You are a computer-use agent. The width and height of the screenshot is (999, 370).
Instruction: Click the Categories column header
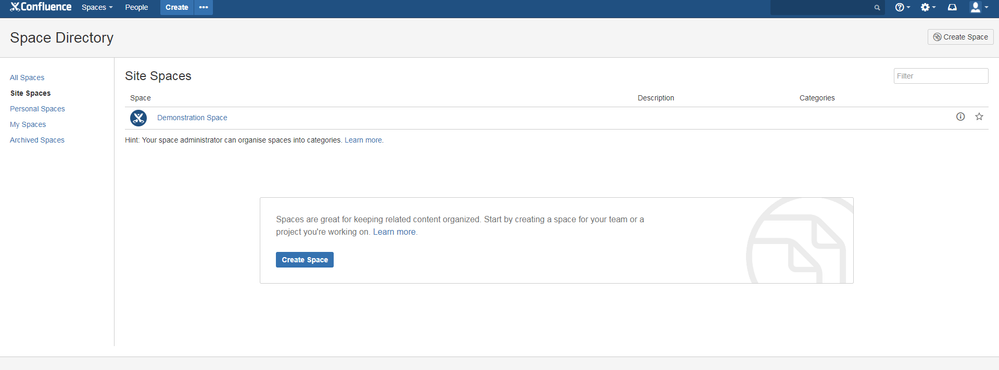[x=817, y=98]
